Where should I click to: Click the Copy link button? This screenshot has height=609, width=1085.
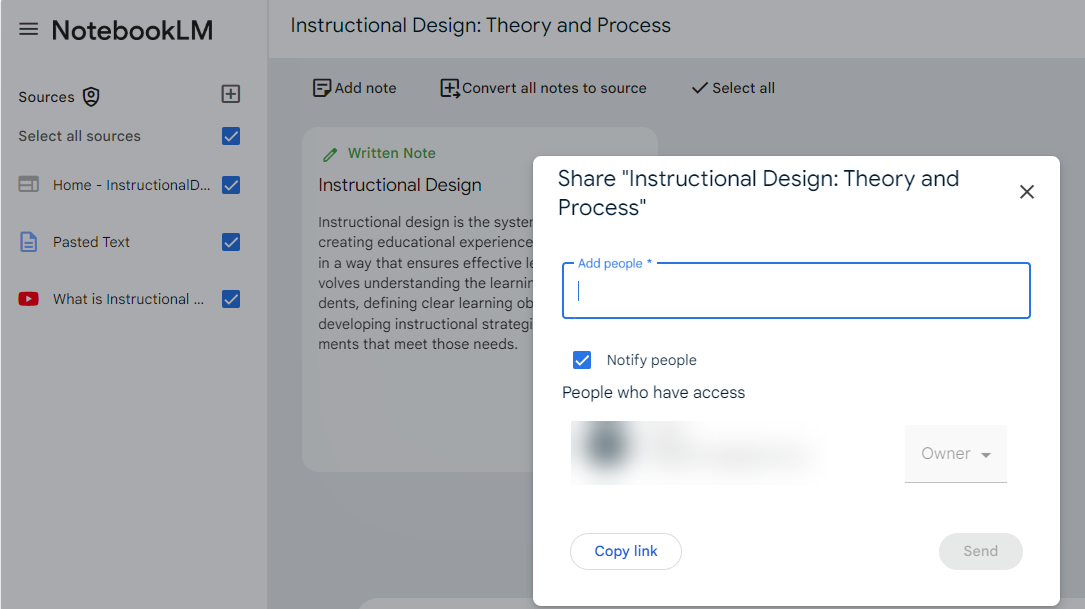pyautogui.click(x=625, y=551)
